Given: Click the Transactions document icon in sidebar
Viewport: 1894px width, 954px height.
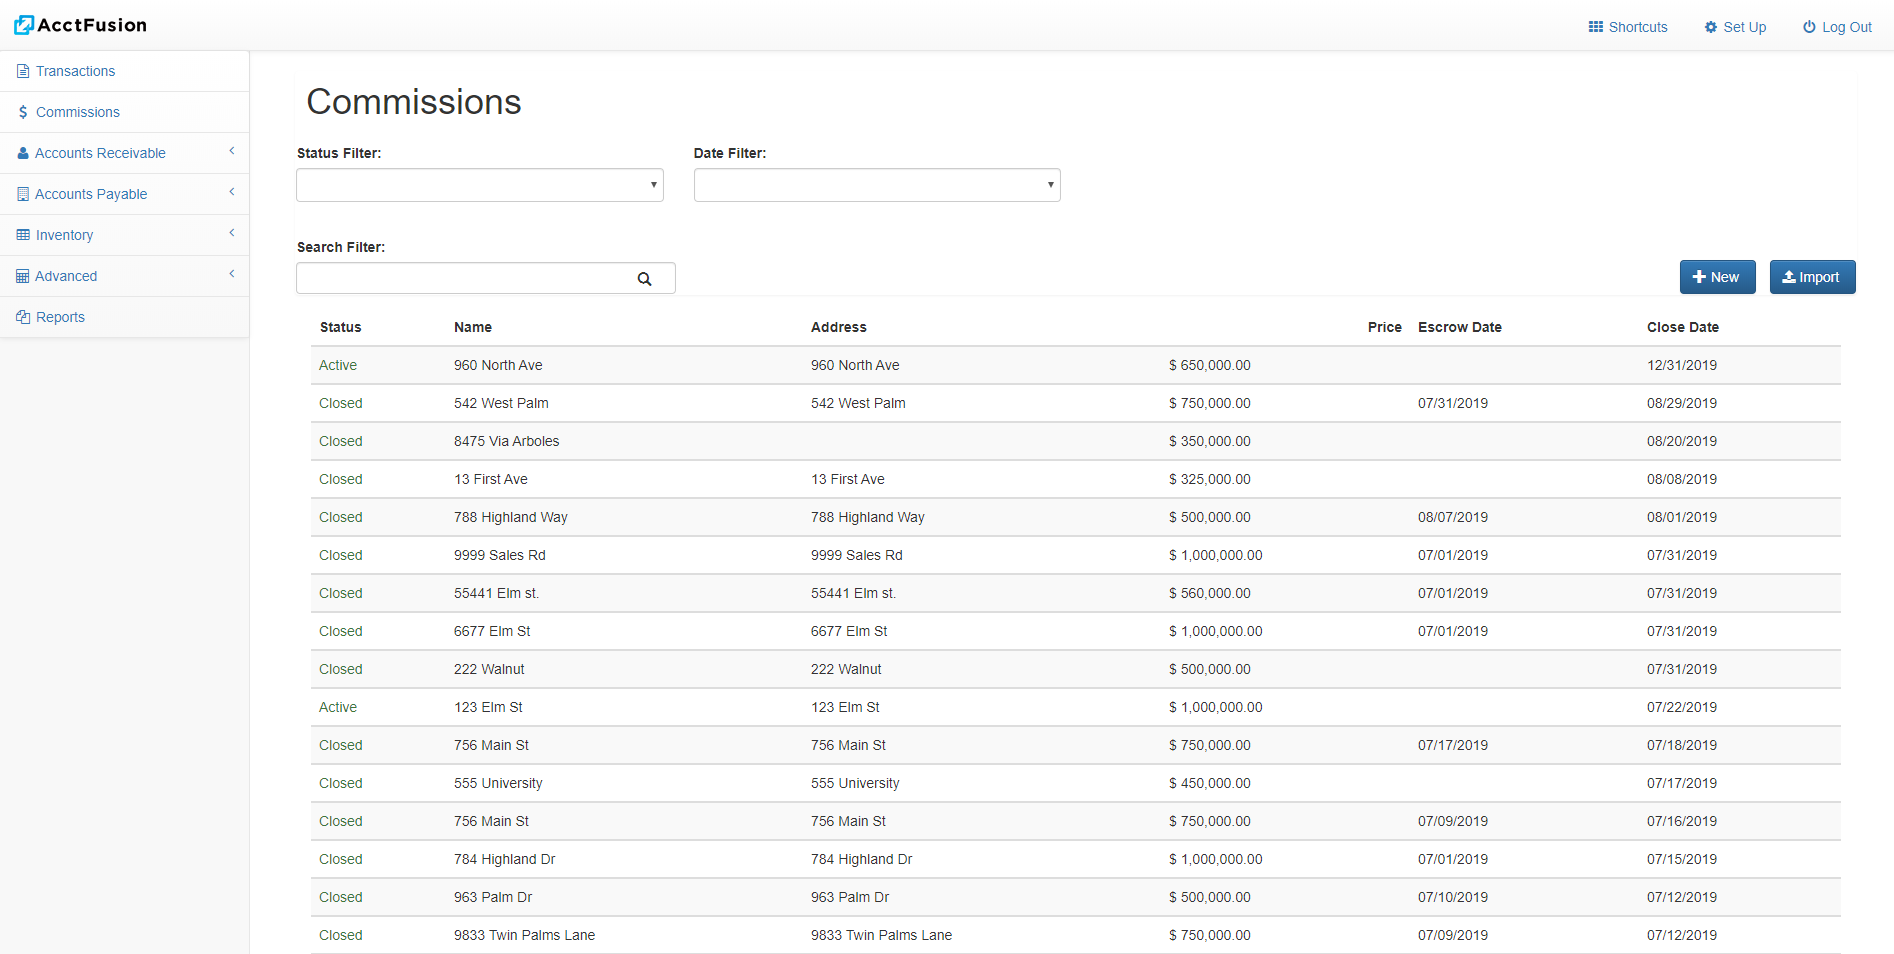Looking at the screenshot, I should 23,71.
